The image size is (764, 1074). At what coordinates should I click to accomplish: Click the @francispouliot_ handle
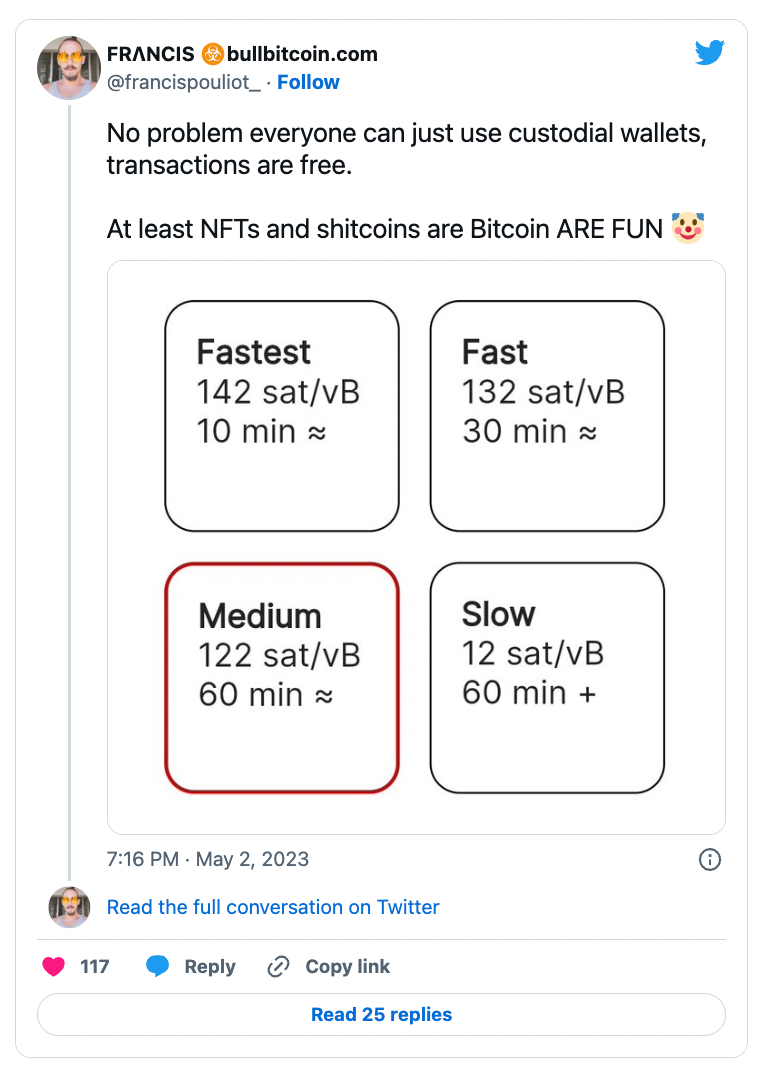pos(184,82)
